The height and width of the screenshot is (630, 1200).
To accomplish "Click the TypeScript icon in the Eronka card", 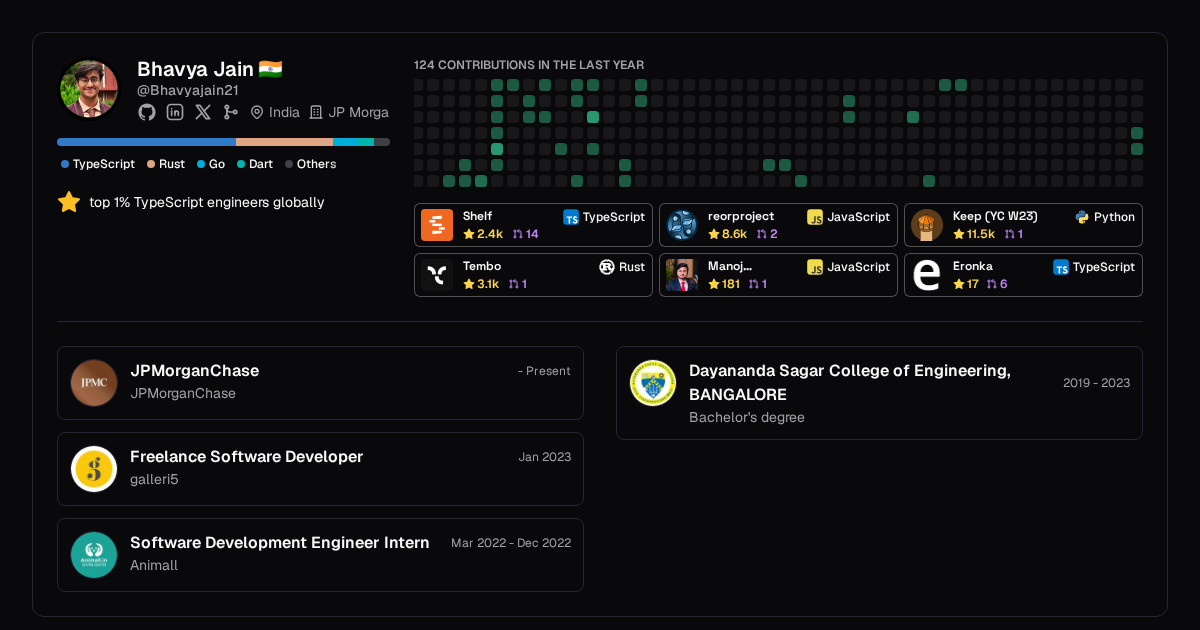I will 1061,267.
